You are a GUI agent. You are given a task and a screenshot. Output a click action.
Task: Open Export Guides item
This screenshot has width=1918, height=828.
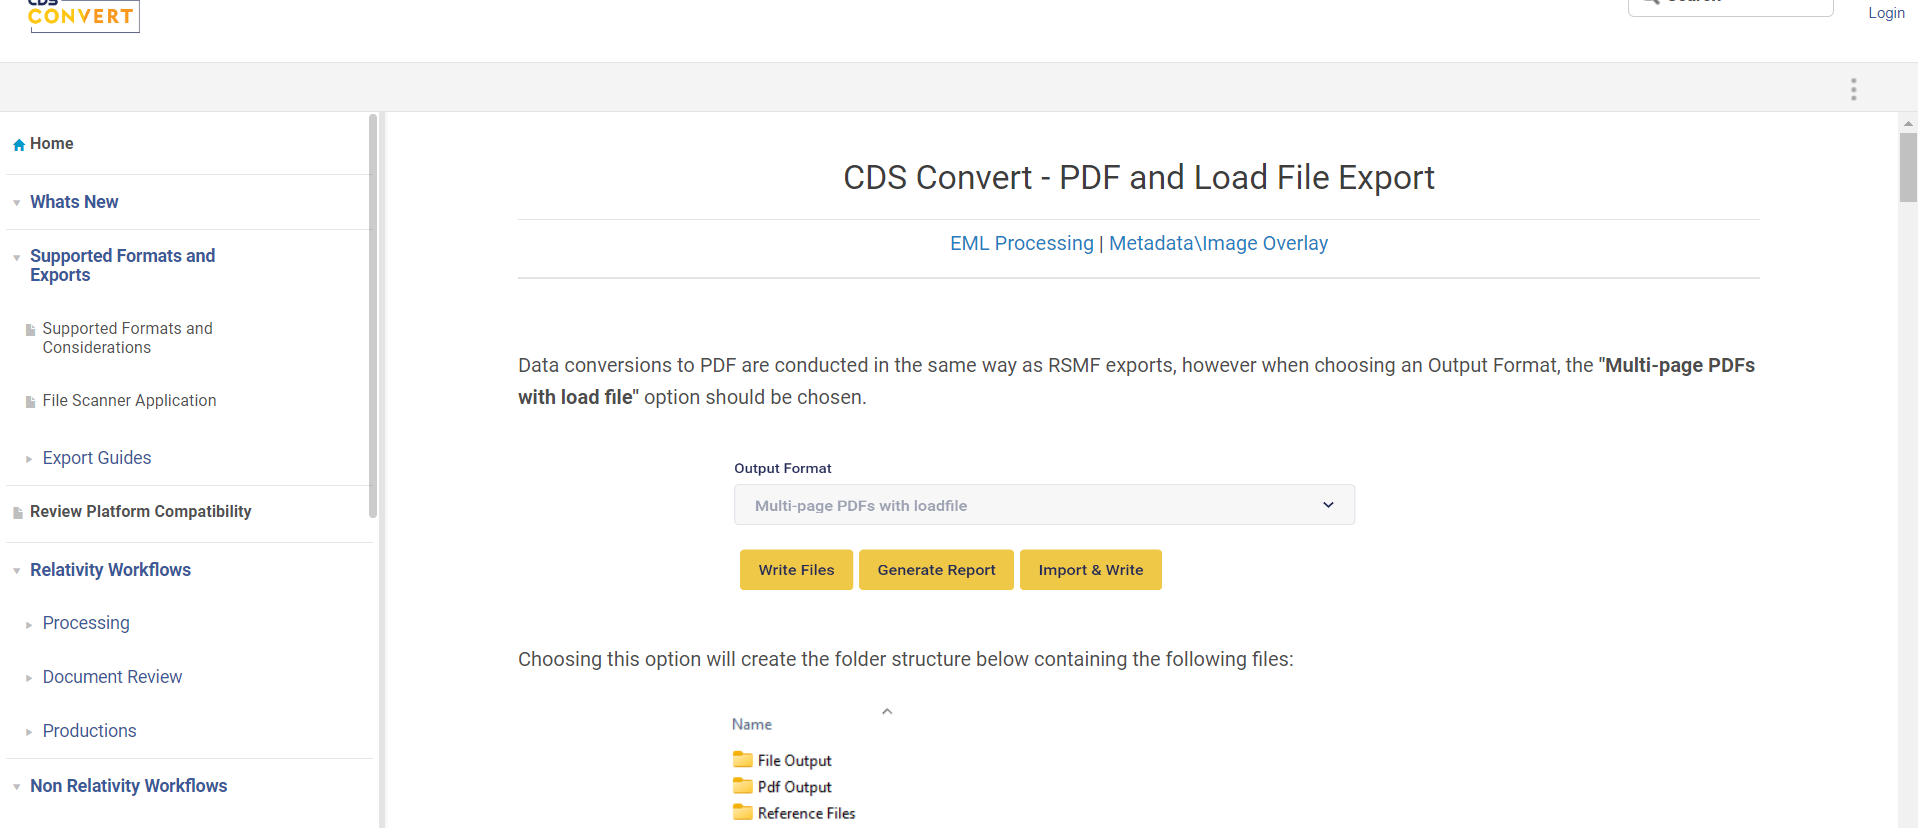click(x=97, y=458)
